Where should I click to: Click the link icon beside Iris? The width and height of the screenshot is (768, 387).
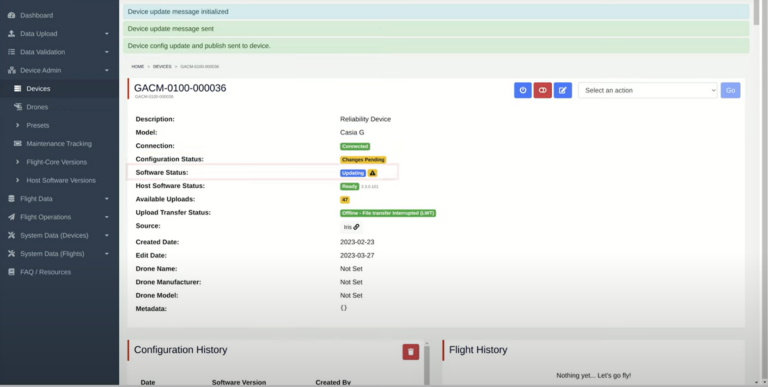356,227
